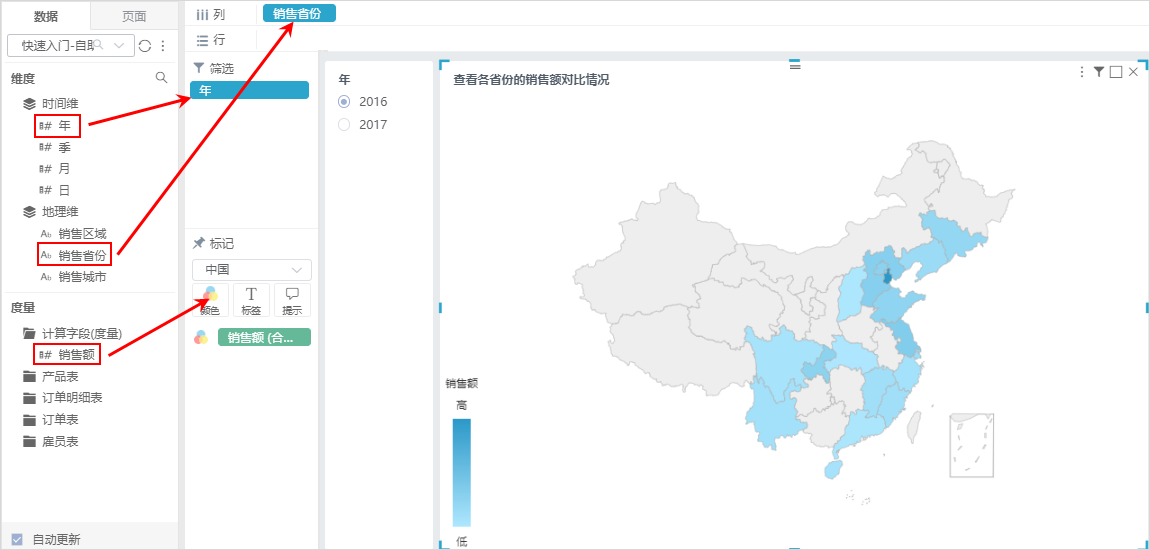This screenshot has height=550, width=1150.
Task: Click the chart filter funnel icon
Action: (1099, 71)
